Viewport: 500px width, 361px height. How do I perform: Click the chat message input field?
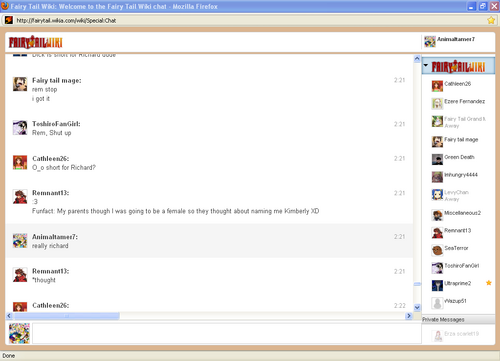(x=227, y=333)
